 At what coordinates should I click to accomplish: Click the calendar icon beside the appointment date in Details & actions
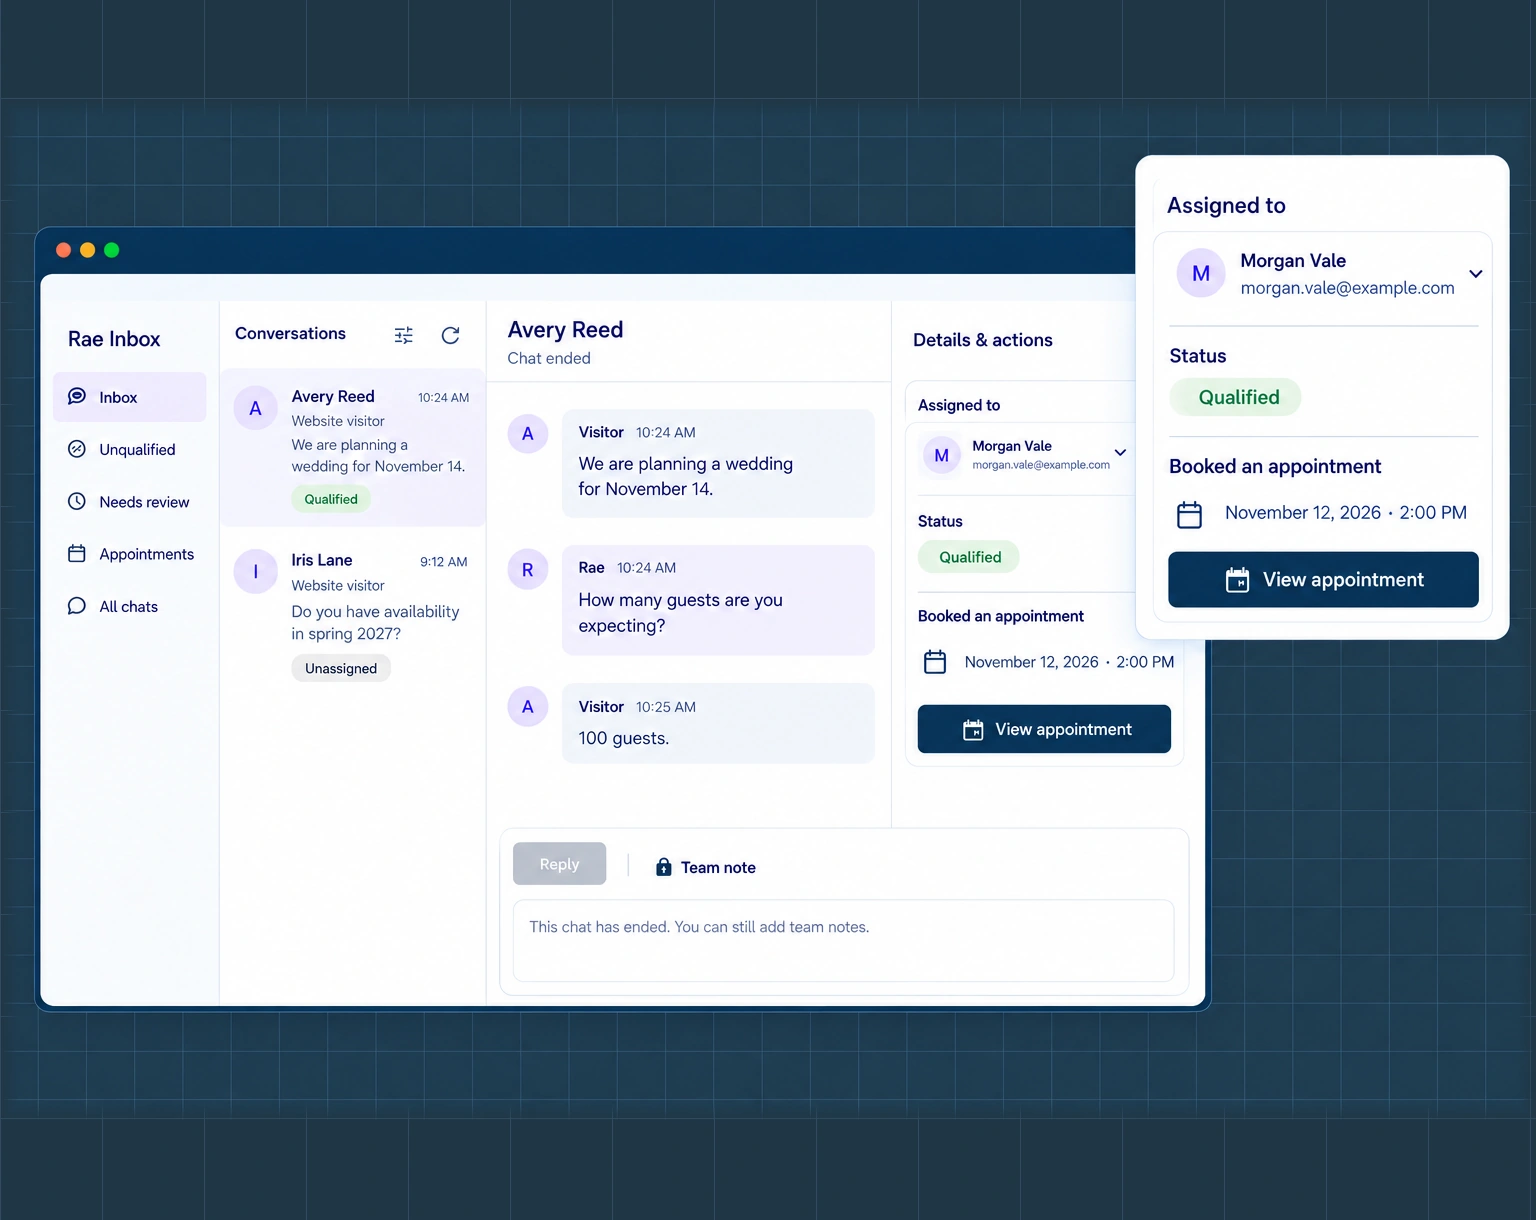[935, 662]
